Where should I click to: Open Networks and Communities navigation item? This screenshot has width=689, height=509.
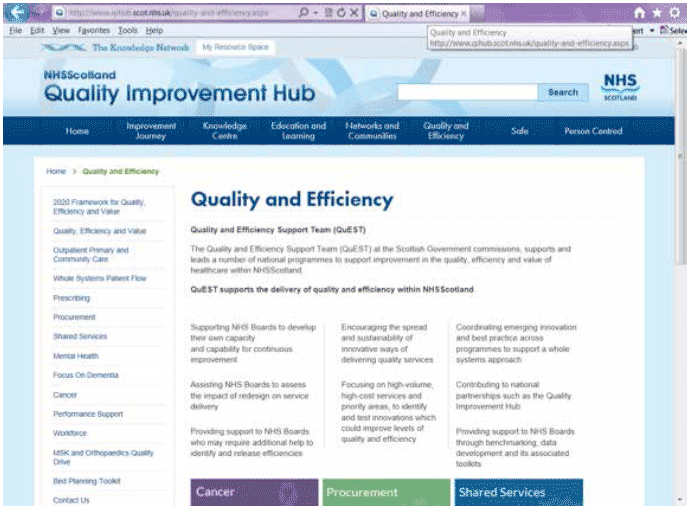pos(372,131)
